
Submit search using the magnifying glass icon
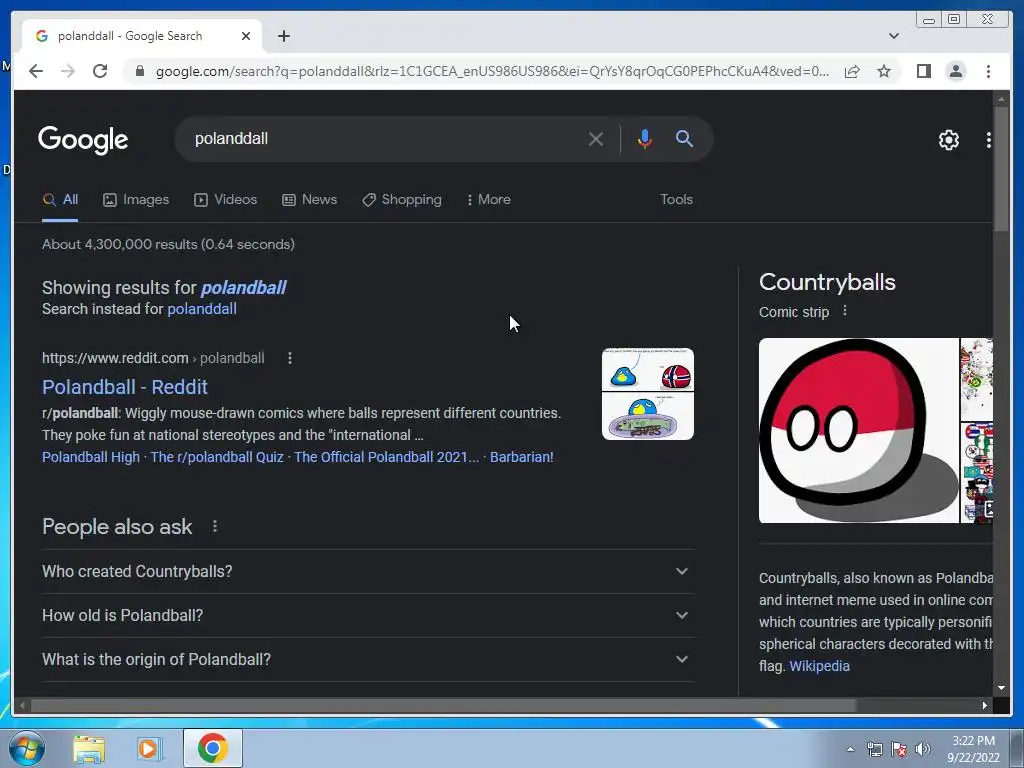pos(684,138)
